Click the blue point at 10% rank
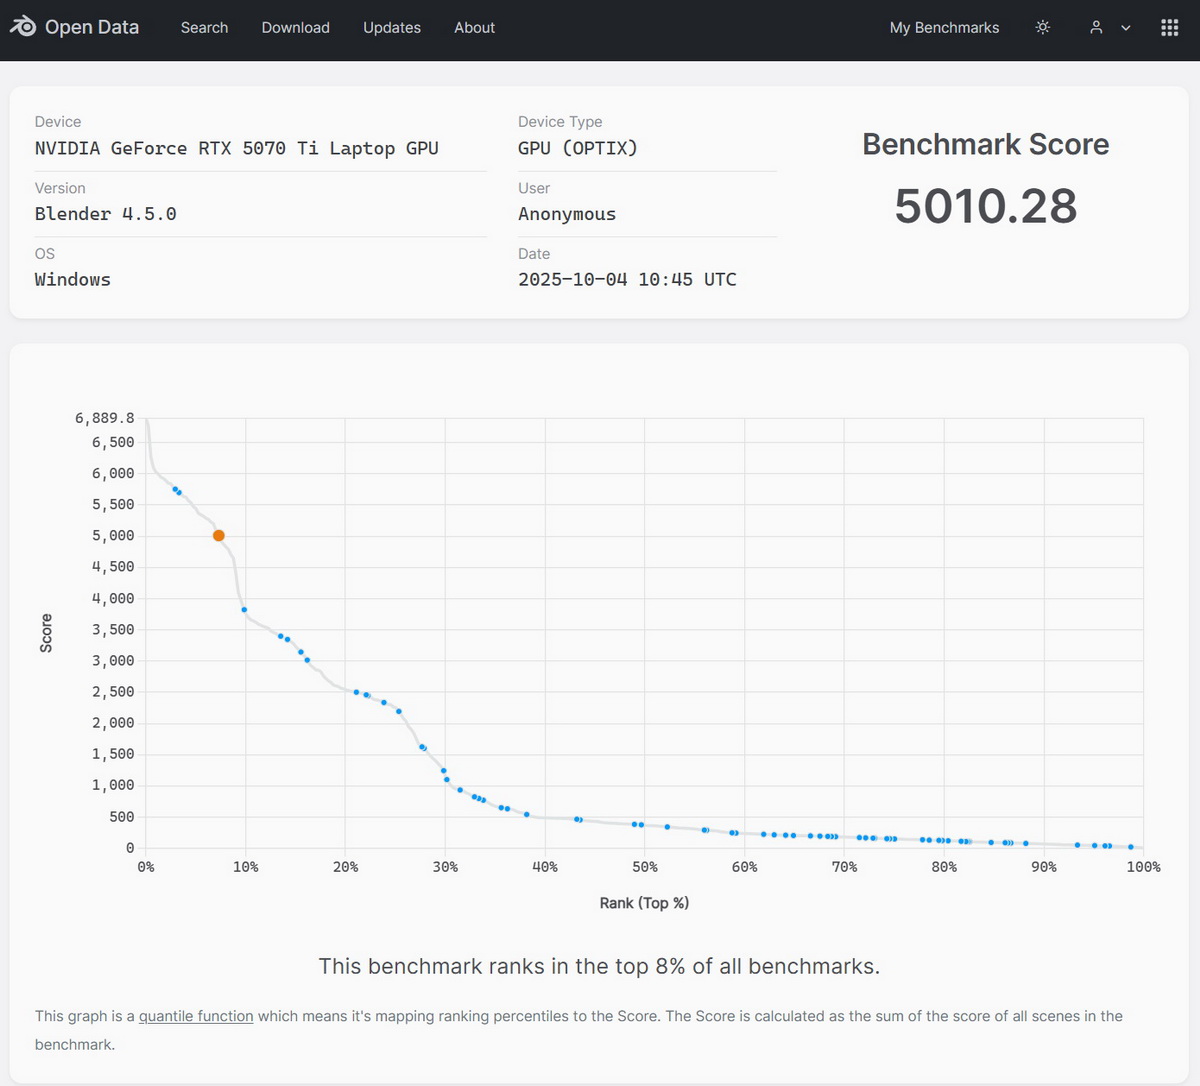1200x1086 pixels. pos(244,610)
